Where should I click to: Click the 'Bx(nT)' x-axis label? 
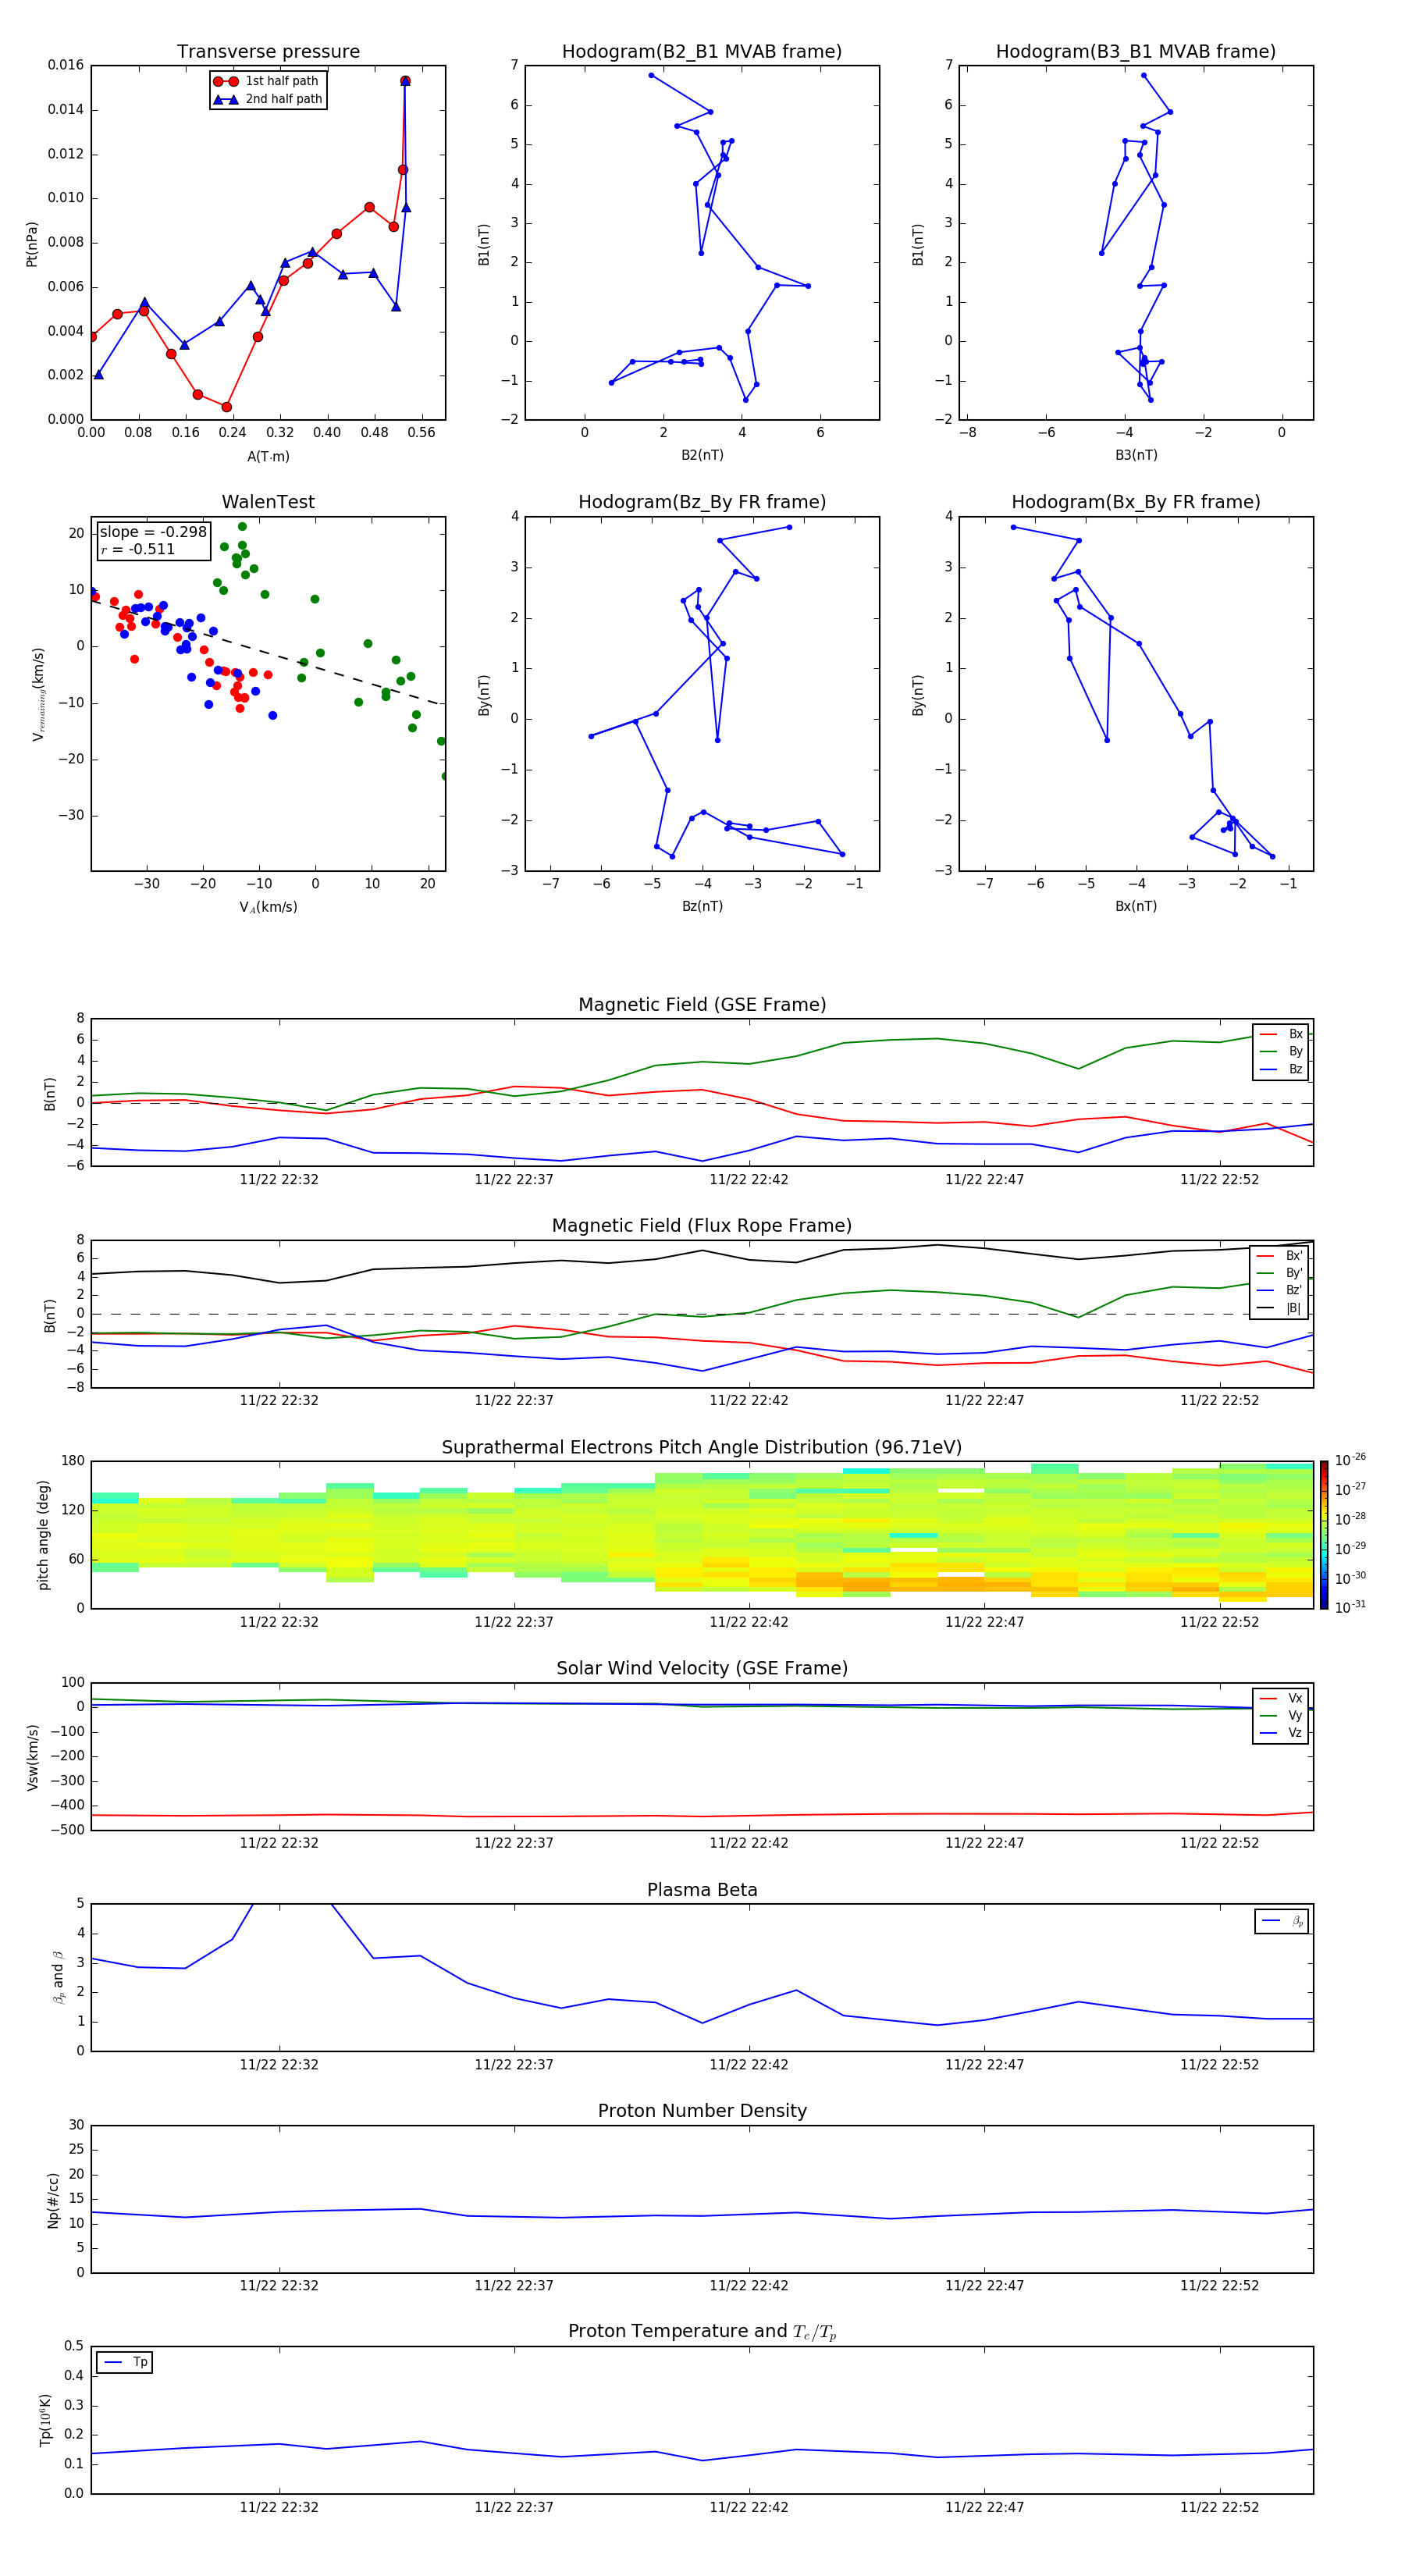coord(1136,906)
